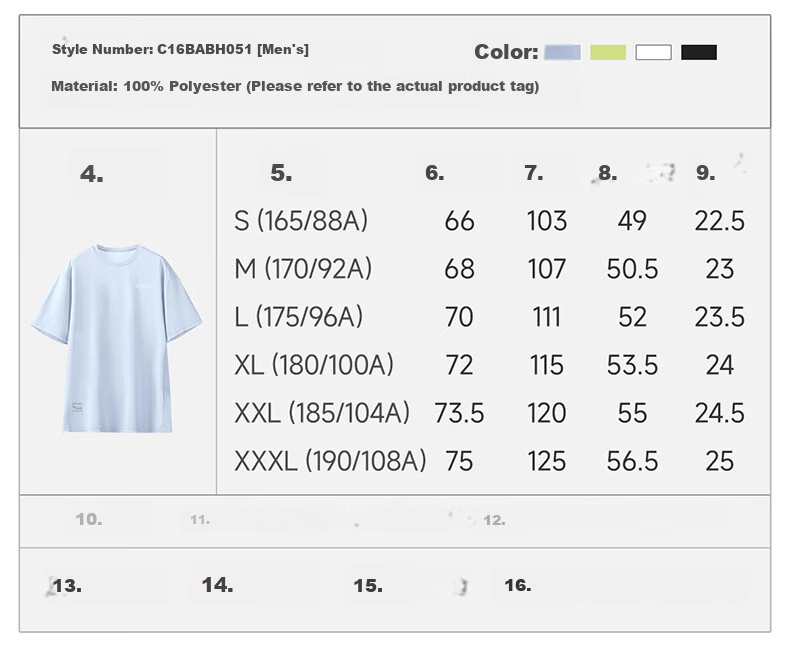Click the value 111 in the L row
Viewport: 790px width, 655px height.
(x=547, y=317)
